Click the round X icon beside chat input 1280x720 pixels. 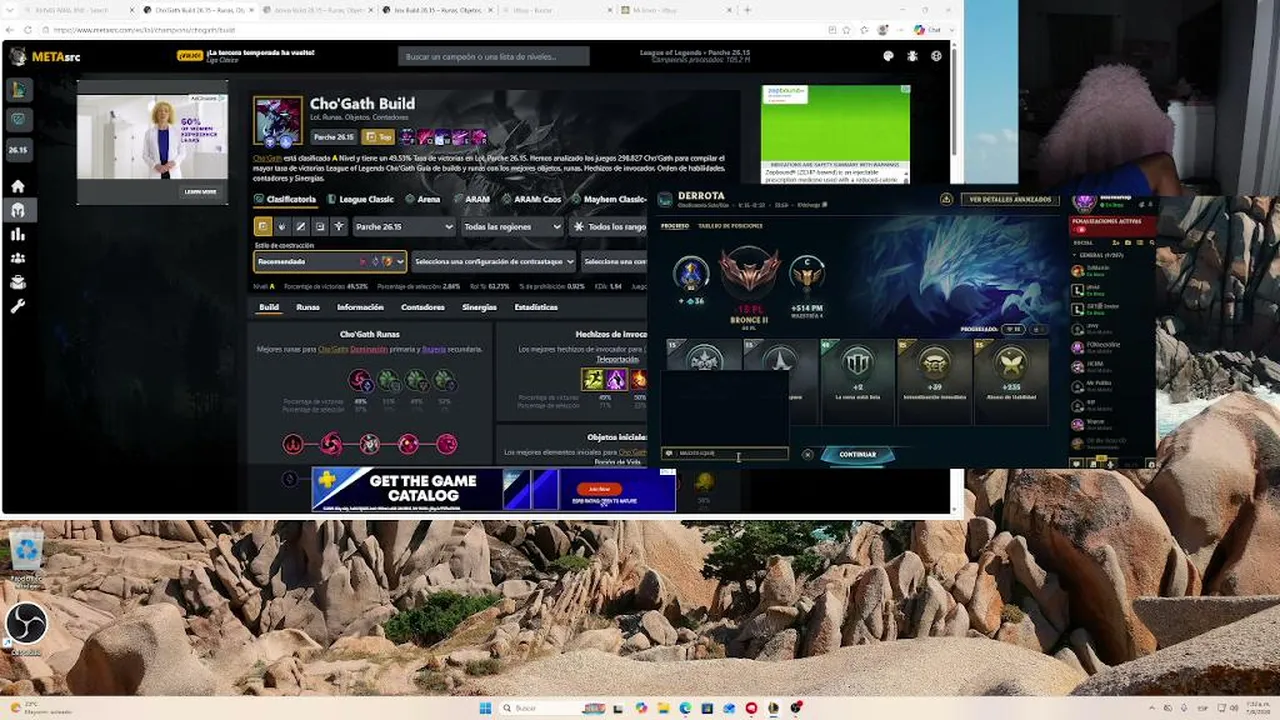click(808, 454)
